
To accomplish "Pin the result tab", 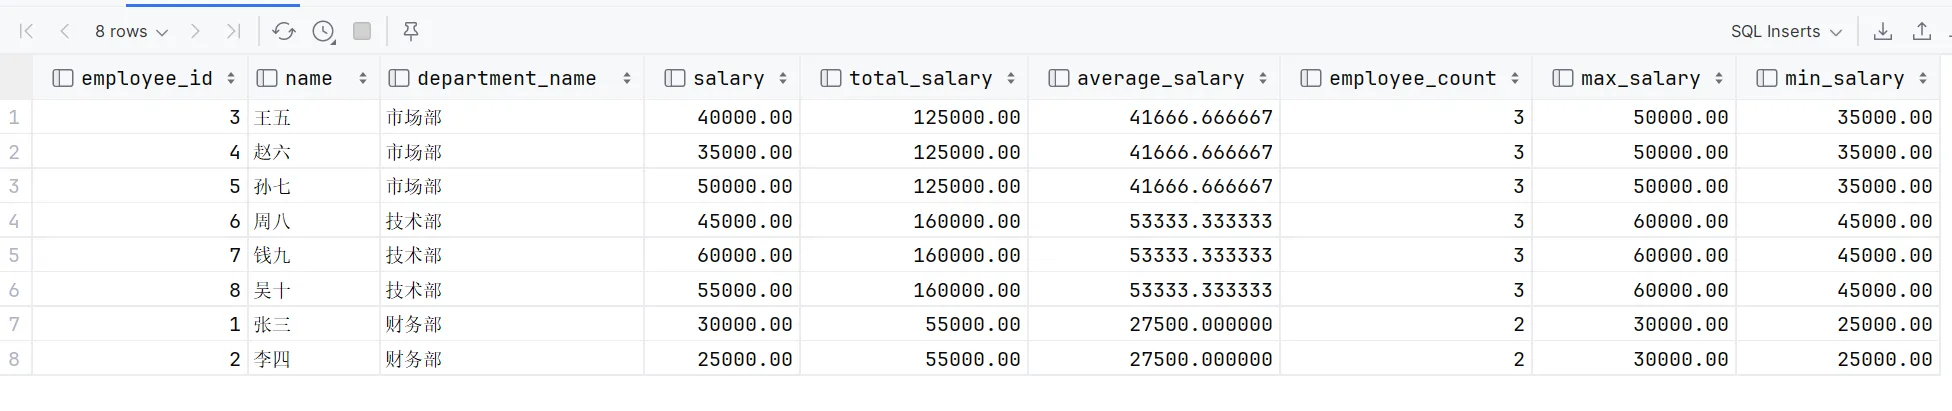I will click(410, 32).
